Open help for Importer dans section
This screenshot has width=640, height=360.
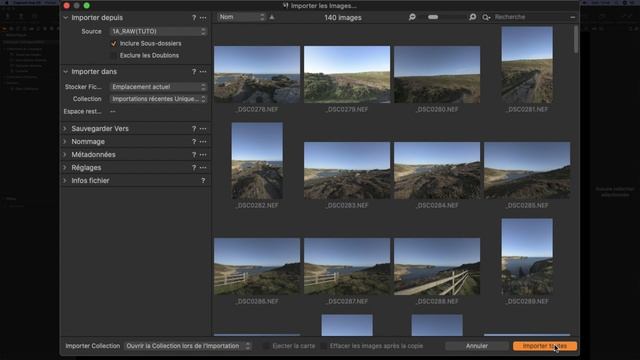[194, 72]
